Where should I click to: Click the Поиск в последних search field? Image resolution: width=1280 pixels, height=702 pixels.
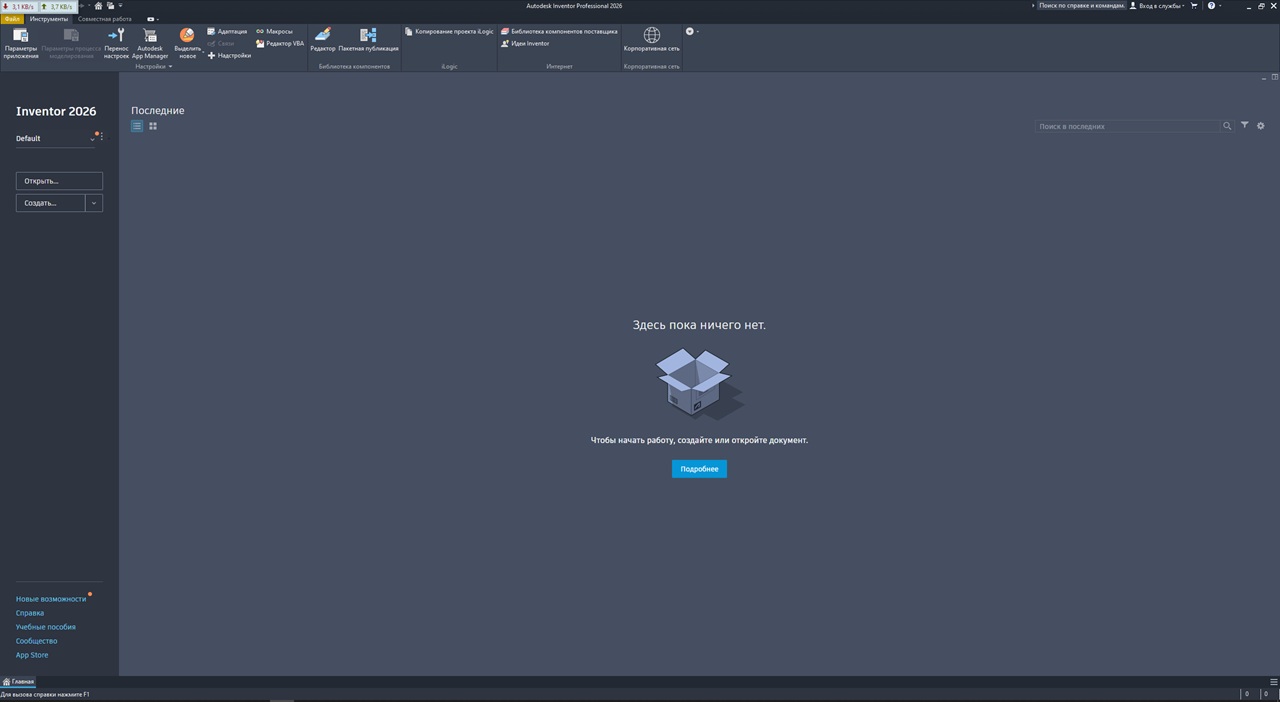[1127, 127]
